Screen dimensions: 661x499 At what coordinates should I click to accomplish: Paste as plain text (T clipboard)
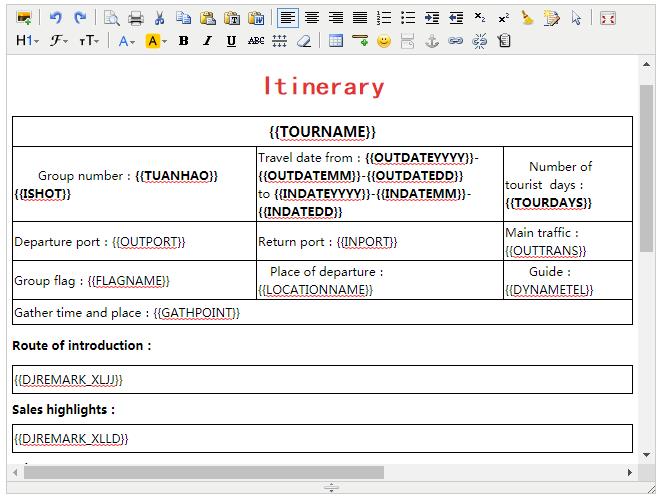[231, 18]
